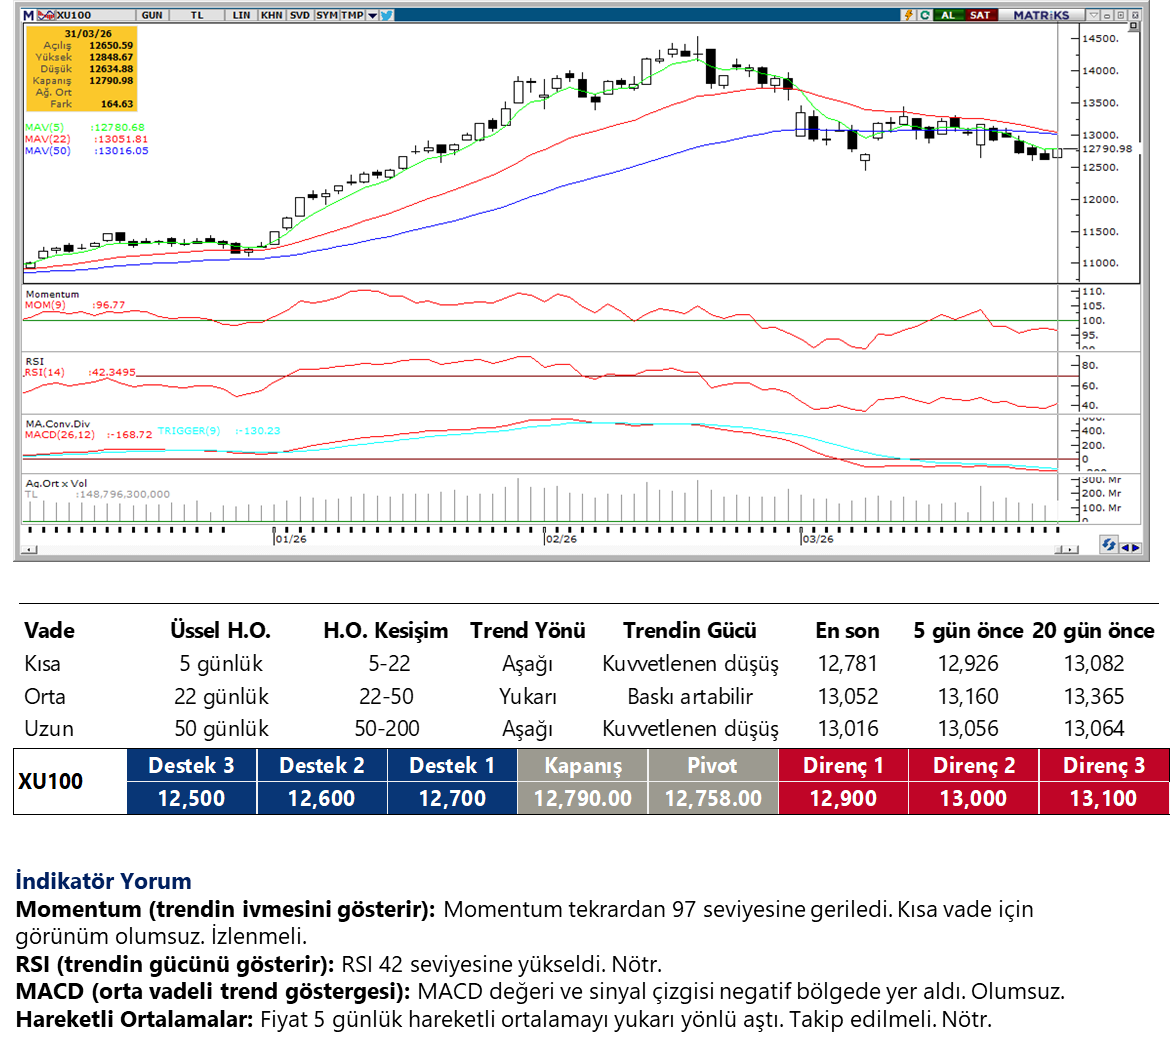Toggle the SVD chart option

point(299,15)
